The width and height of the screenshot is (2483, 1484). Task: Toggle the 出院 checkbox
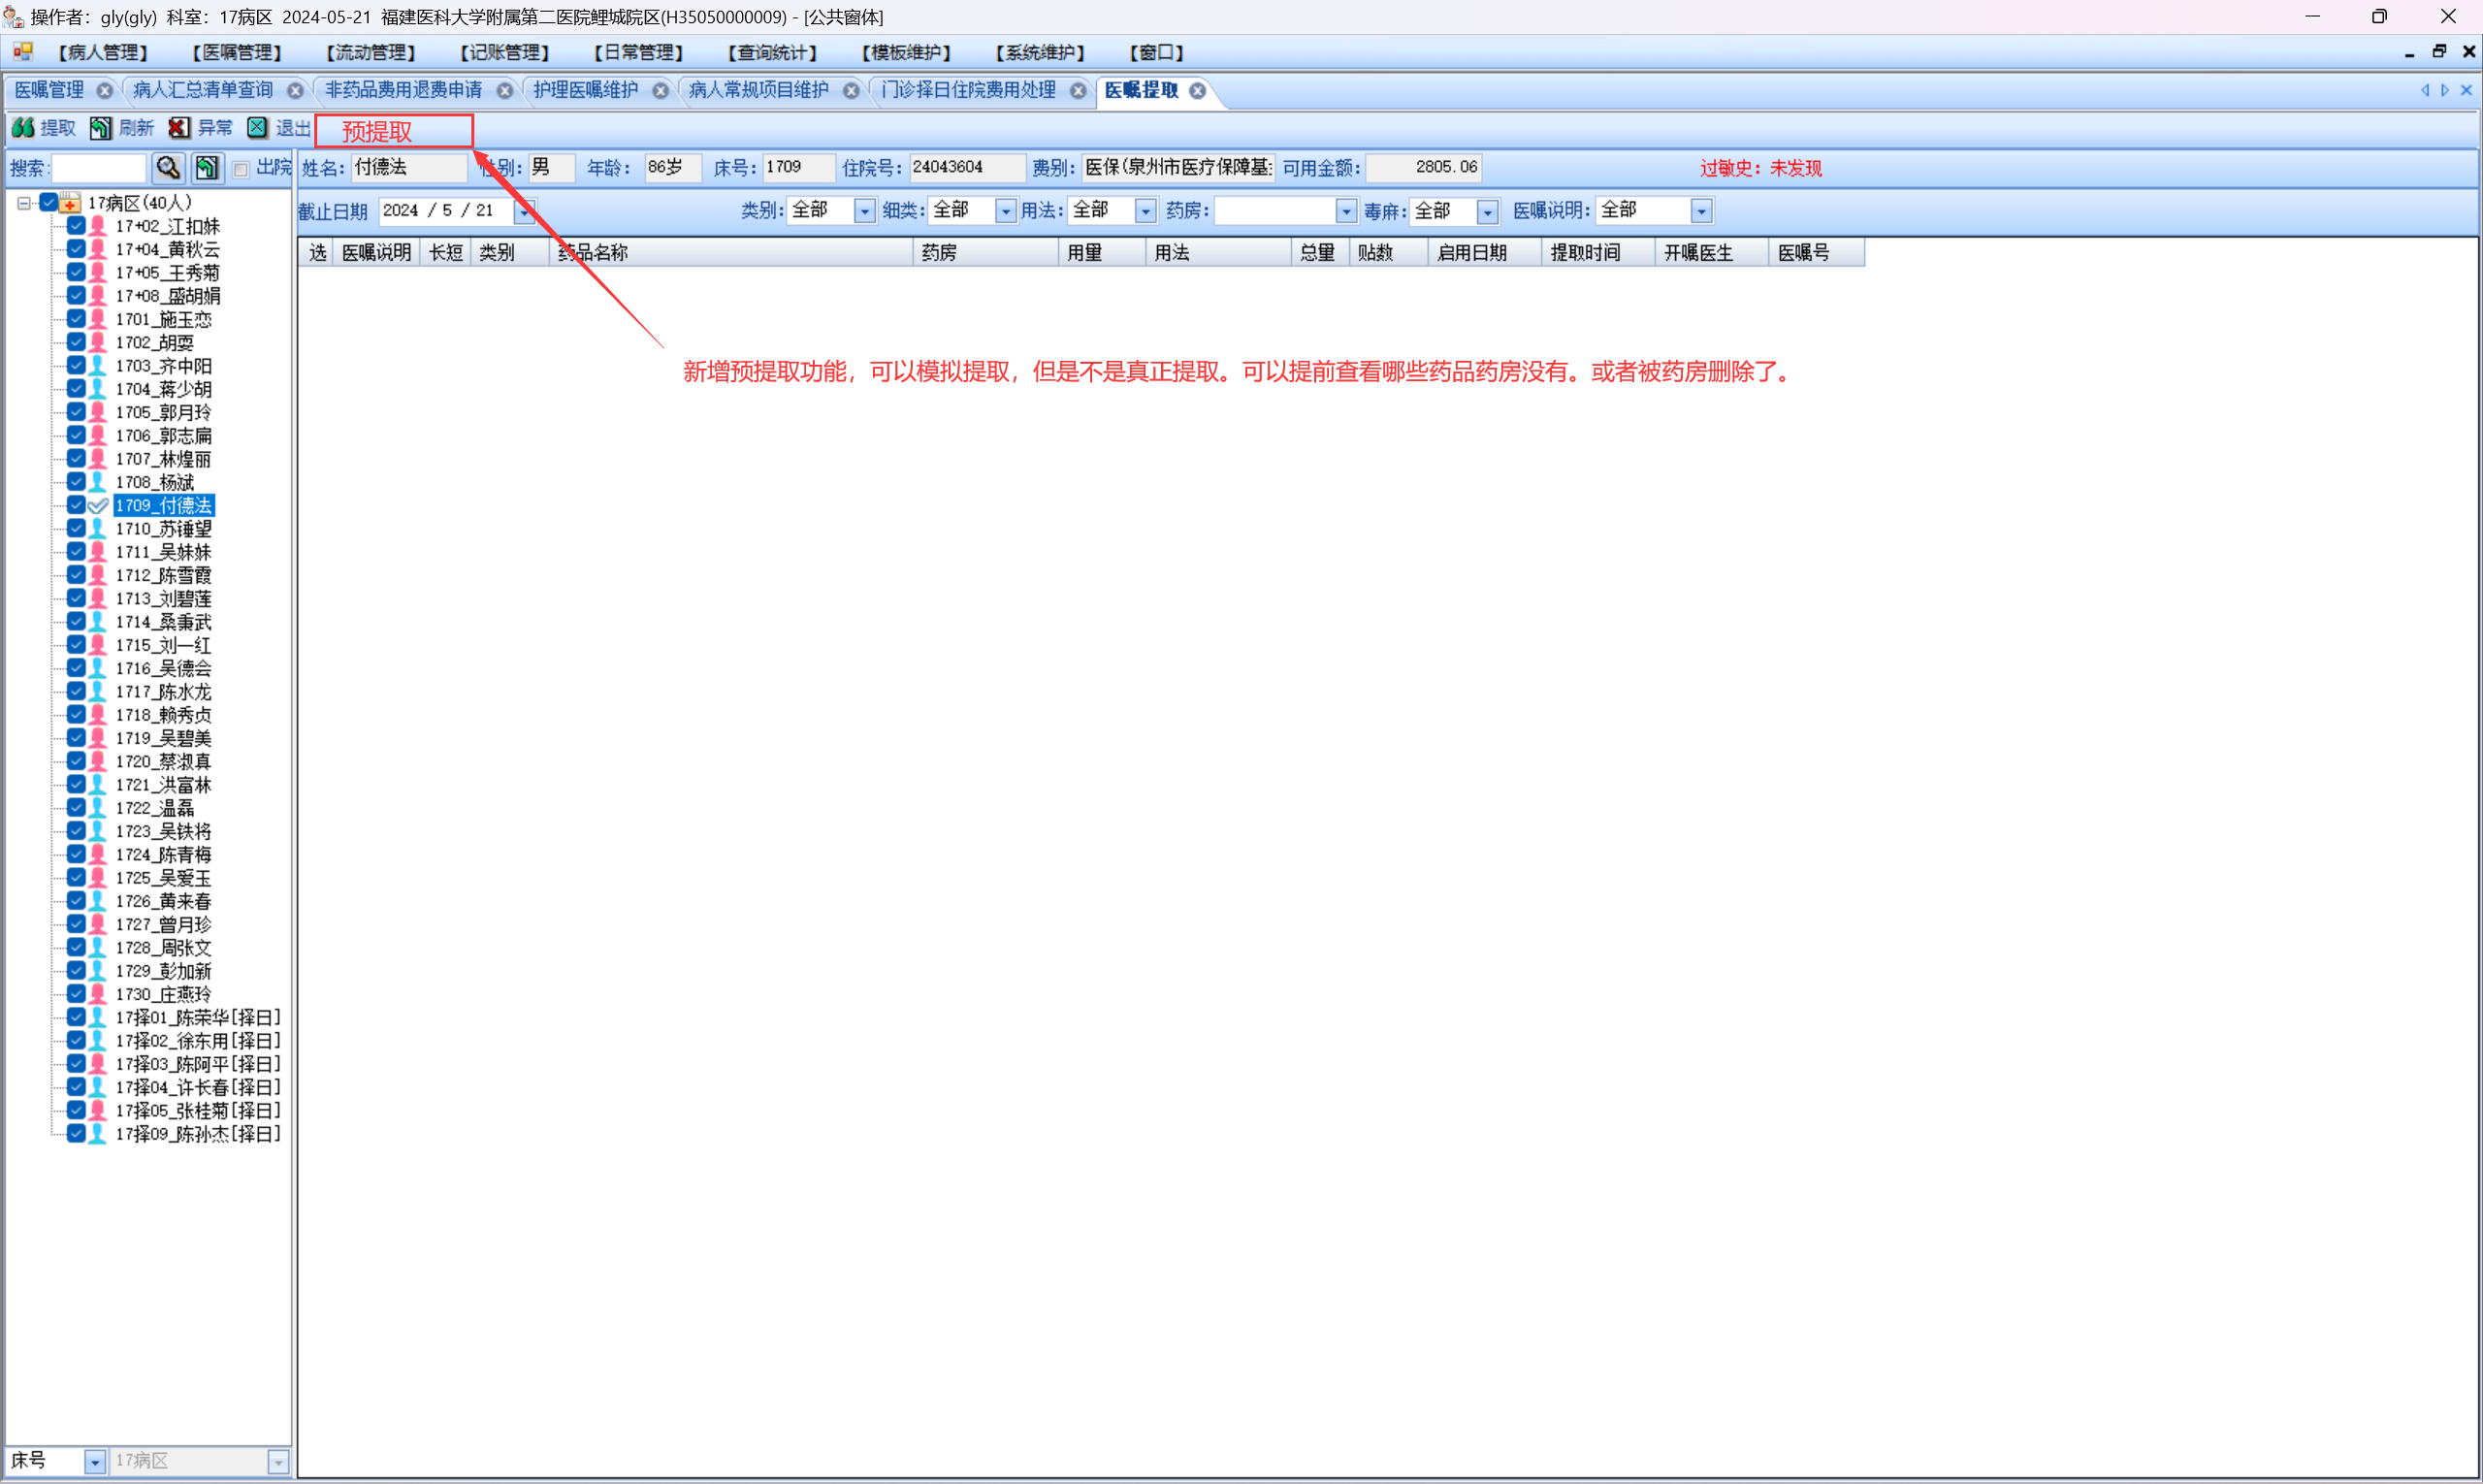[241, 169]
